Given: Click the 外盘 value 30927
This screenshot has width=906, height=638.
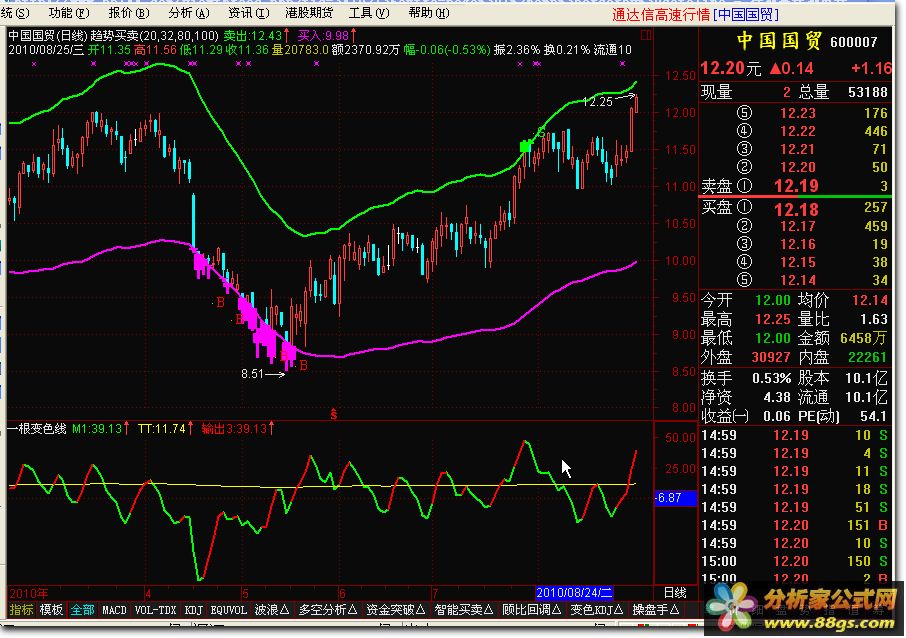Looking at the screenshot, I should [770, 357].
